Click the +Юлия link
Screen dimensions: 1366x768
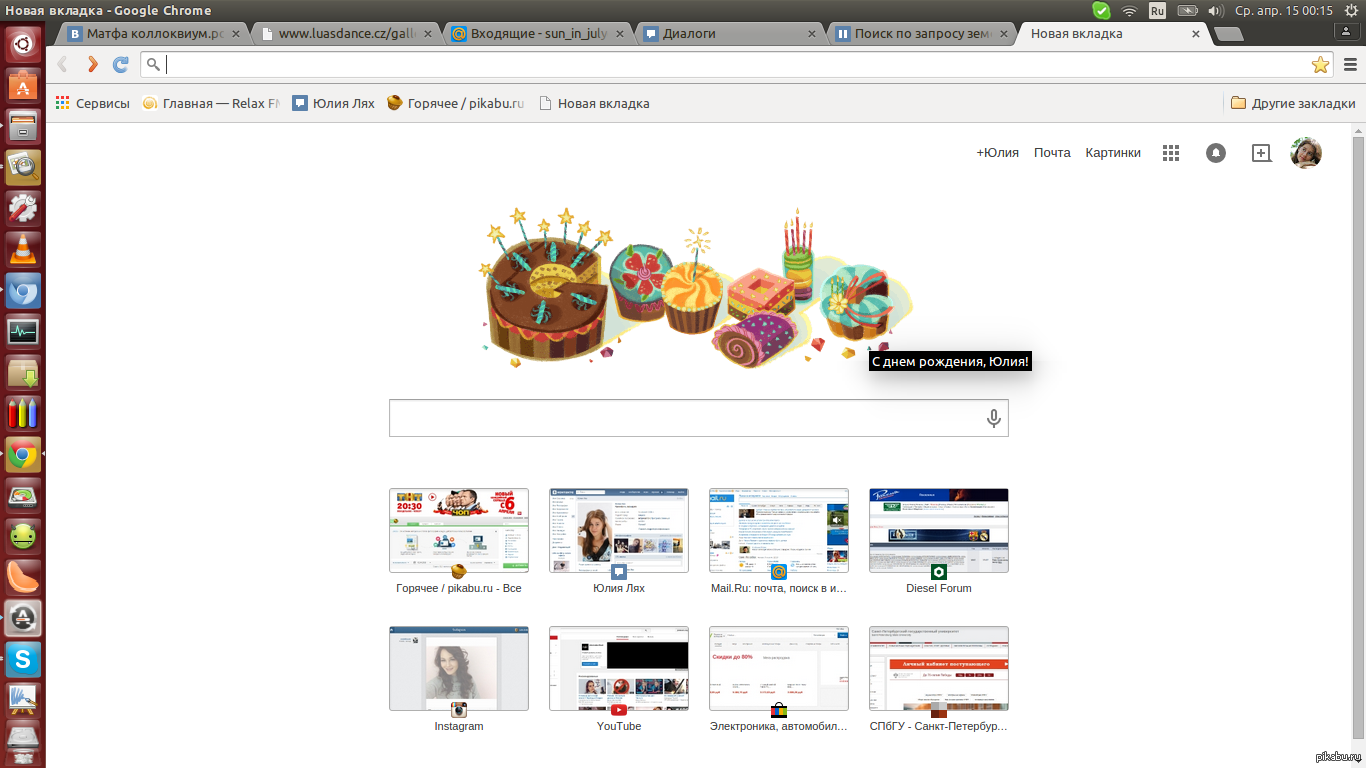[997, 153]
